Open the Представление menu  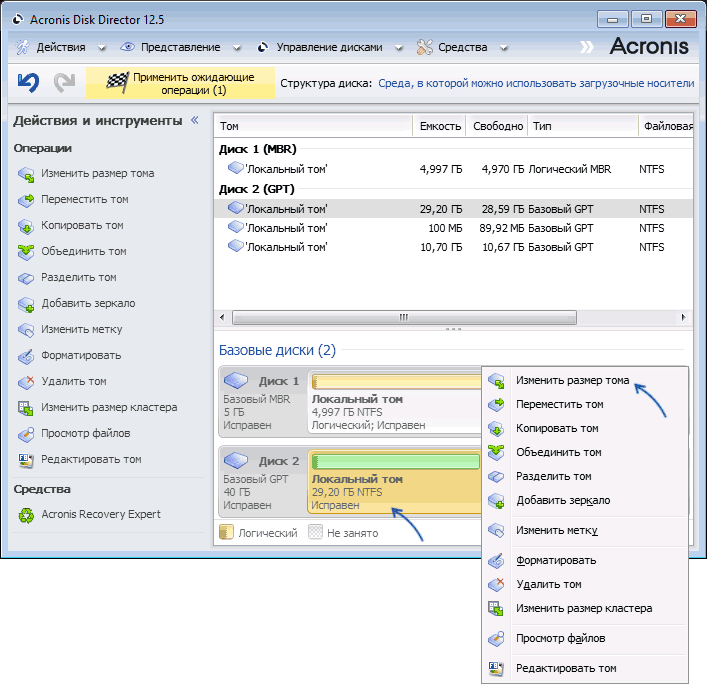180,47
